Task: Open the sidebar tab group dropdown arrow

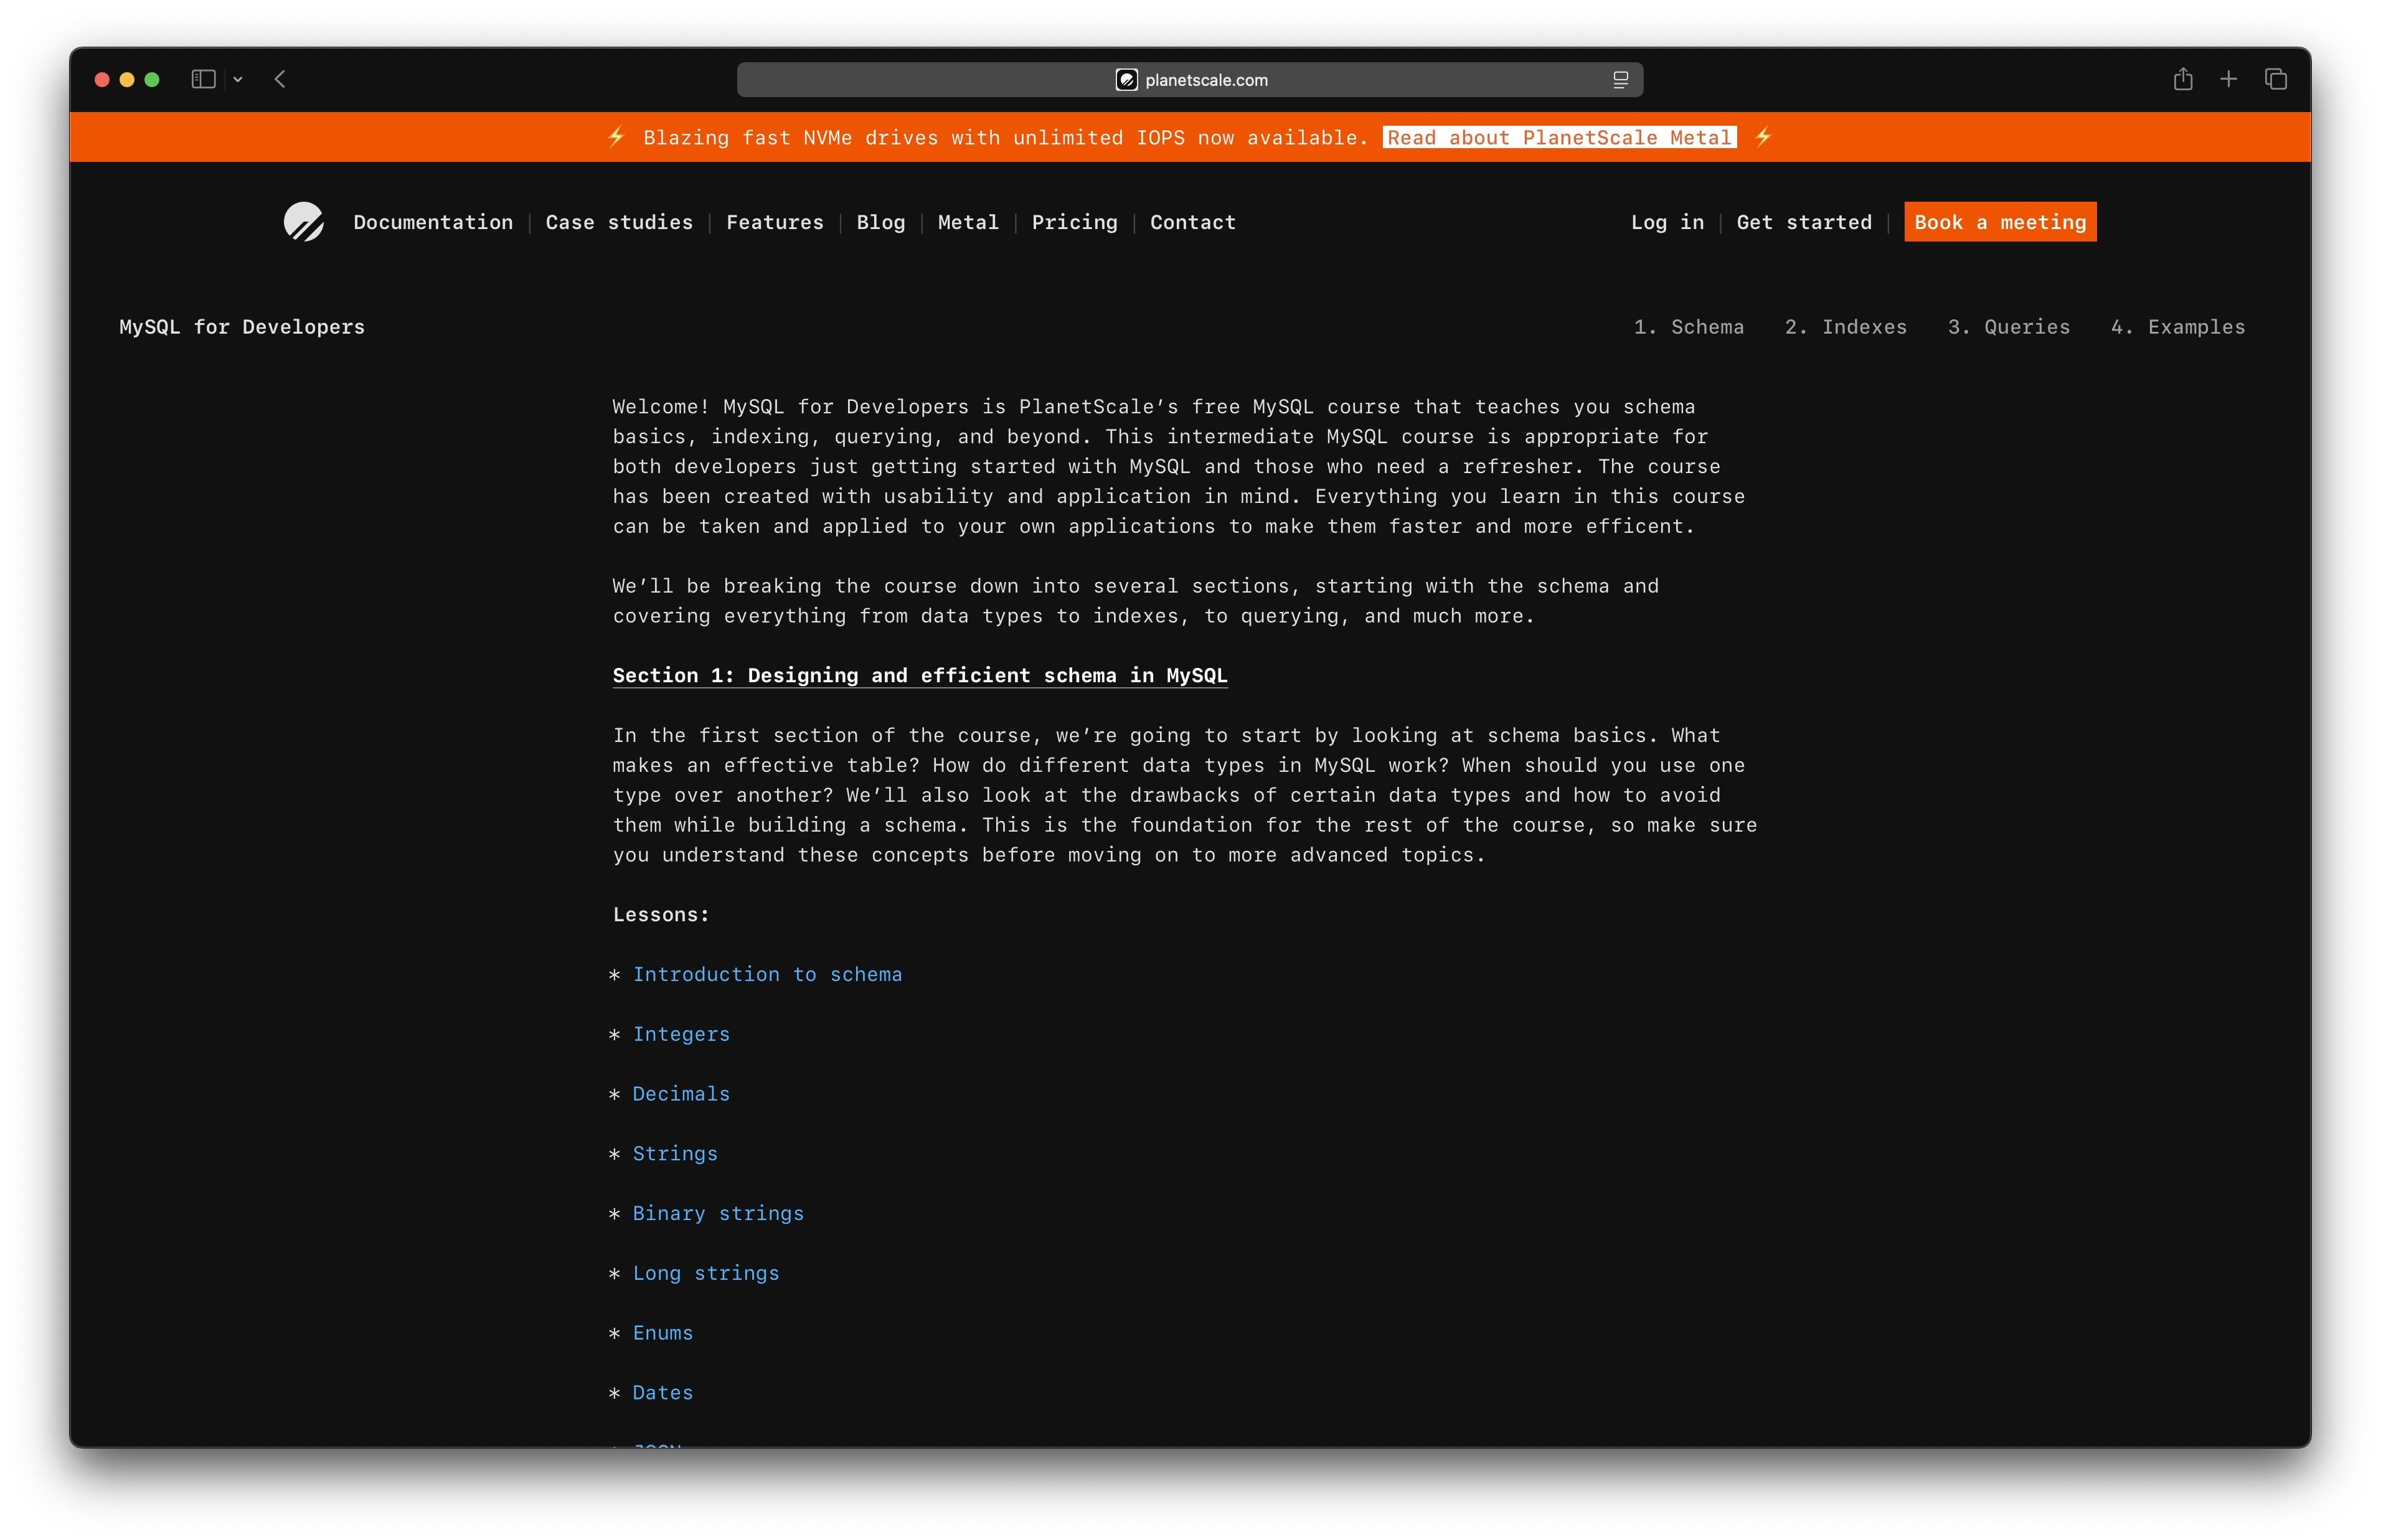Action: 238,79
